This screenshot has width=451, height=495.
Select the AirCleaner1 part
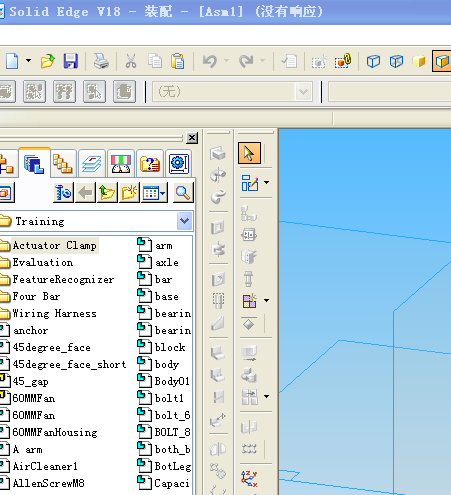click(45, 467)
